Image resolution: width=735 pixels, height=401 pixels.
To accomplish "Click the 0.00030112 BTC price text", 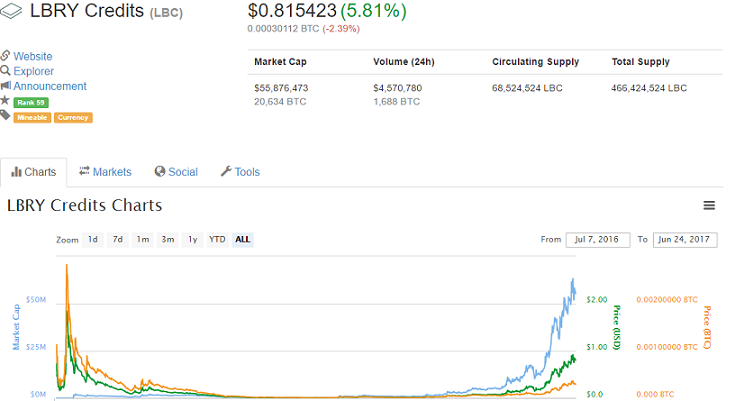I will point(283,29).
